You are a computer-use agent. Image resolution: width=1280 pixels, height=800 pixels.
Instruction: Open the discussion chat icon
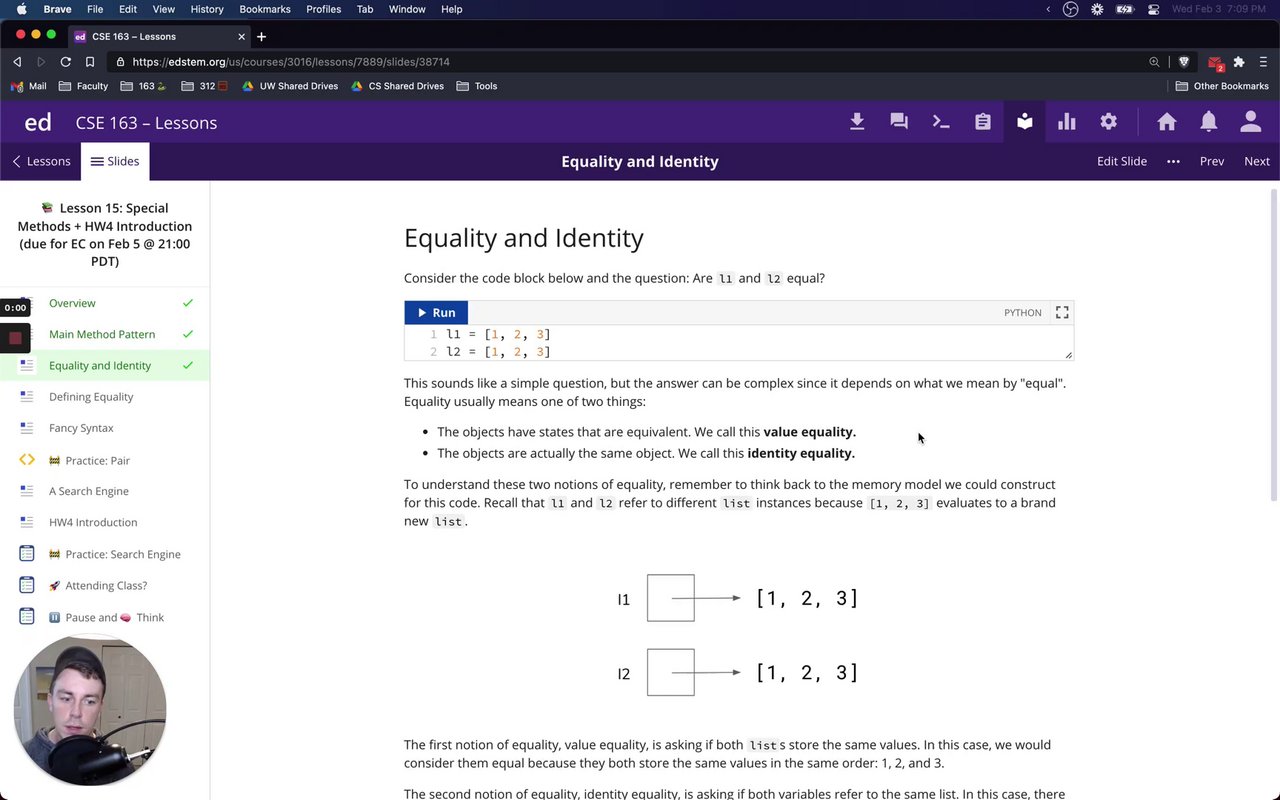(x=899, y=122)
